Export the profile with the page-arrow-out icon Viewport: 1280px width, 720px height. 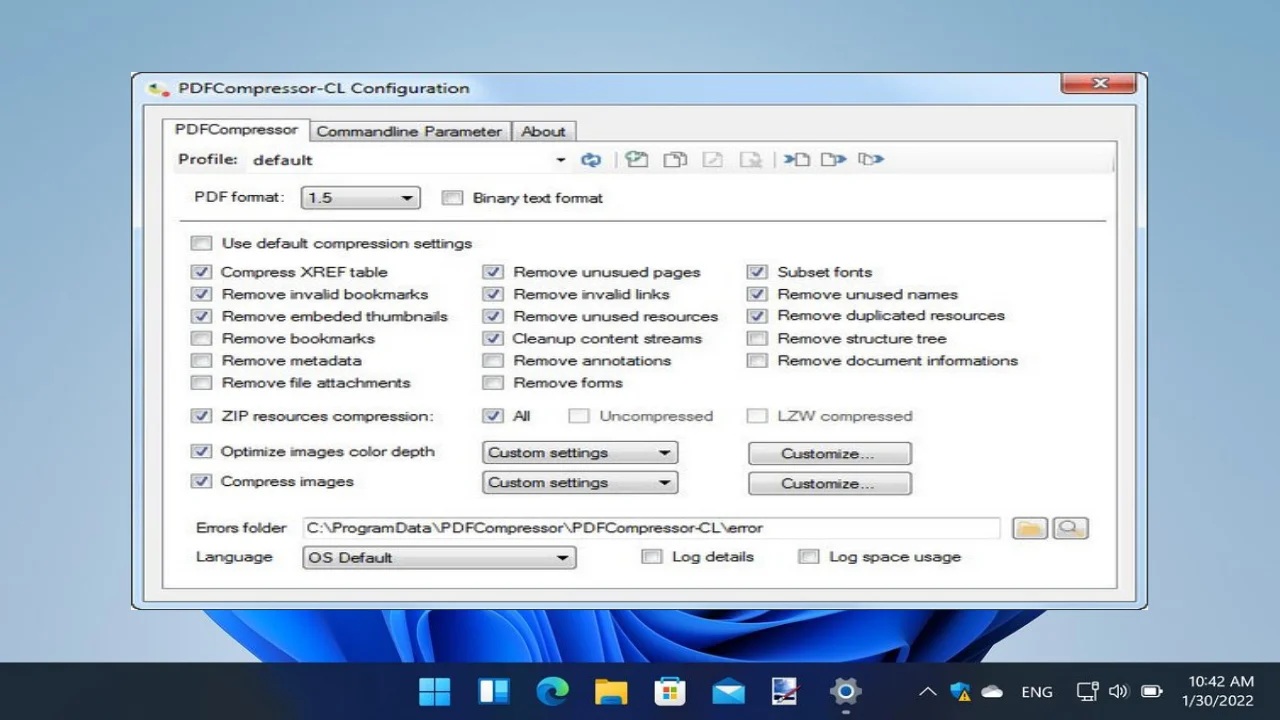click(x=834, y=160)
